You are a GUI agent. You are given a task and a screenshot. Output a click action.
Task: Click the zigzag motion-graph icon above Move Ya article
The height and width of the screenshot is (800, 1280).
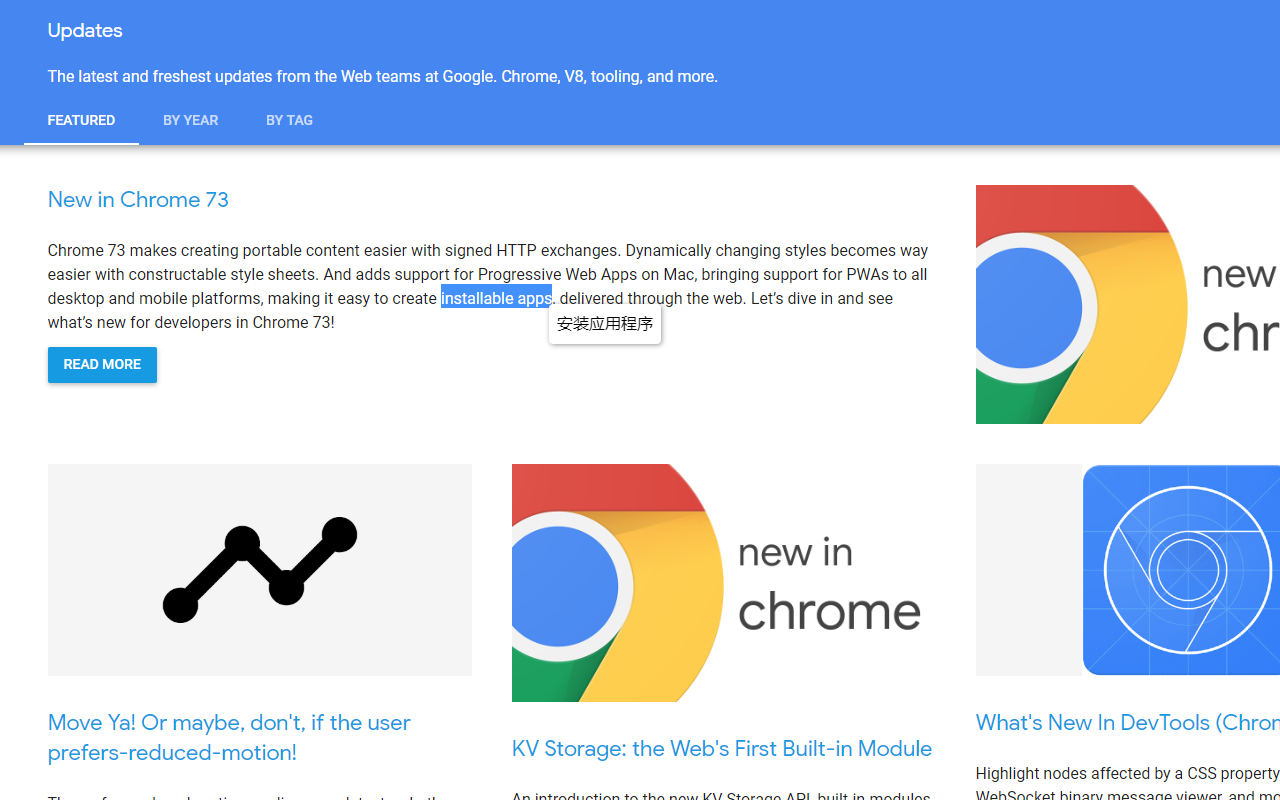tap(259, 569)
